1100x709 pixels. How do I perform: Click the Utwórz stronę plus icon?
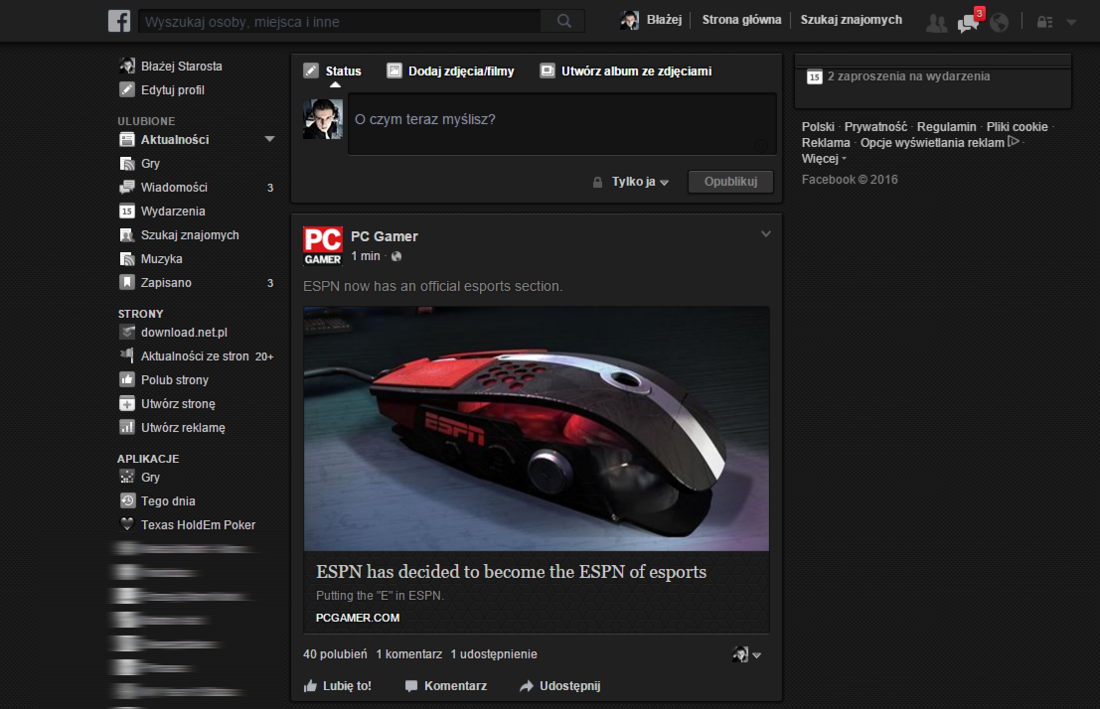tap(127, 403)
